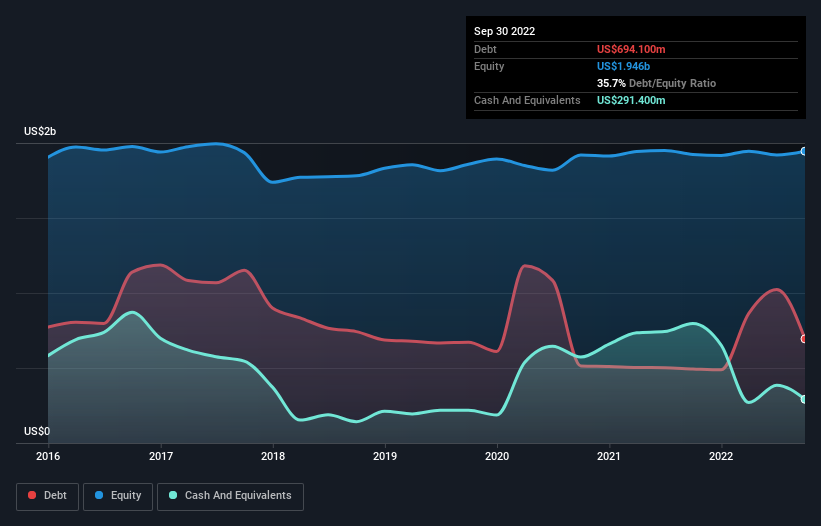Click the Sep 30 2022 tooltip date
The image size is (821, 526).
(504, 31)
